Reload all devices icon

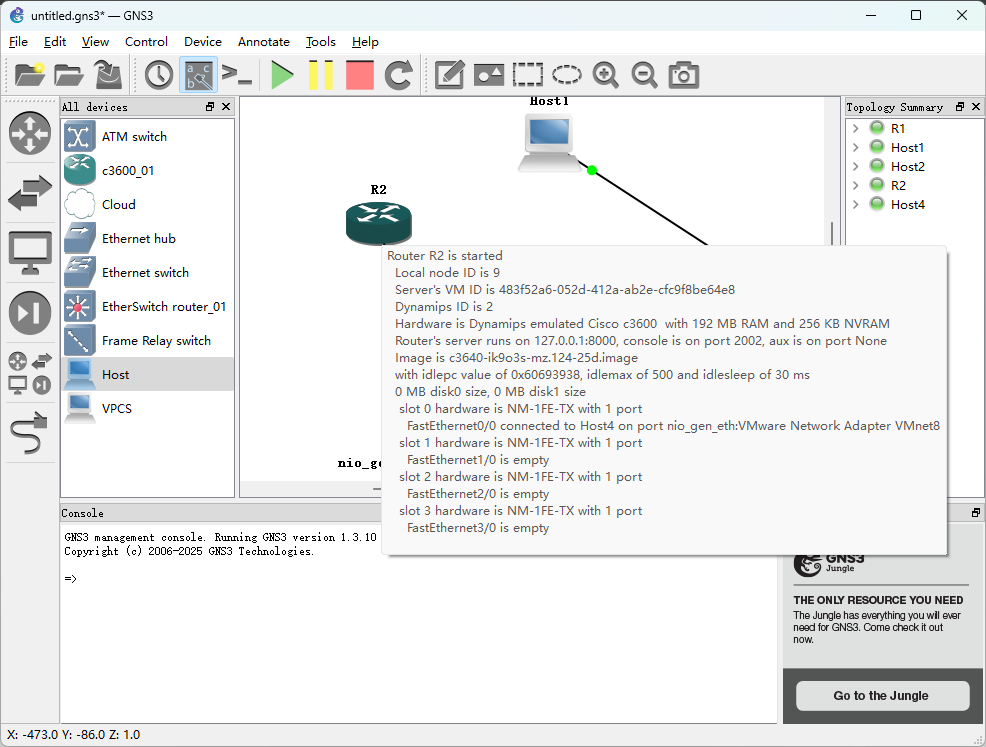(399, 75)
